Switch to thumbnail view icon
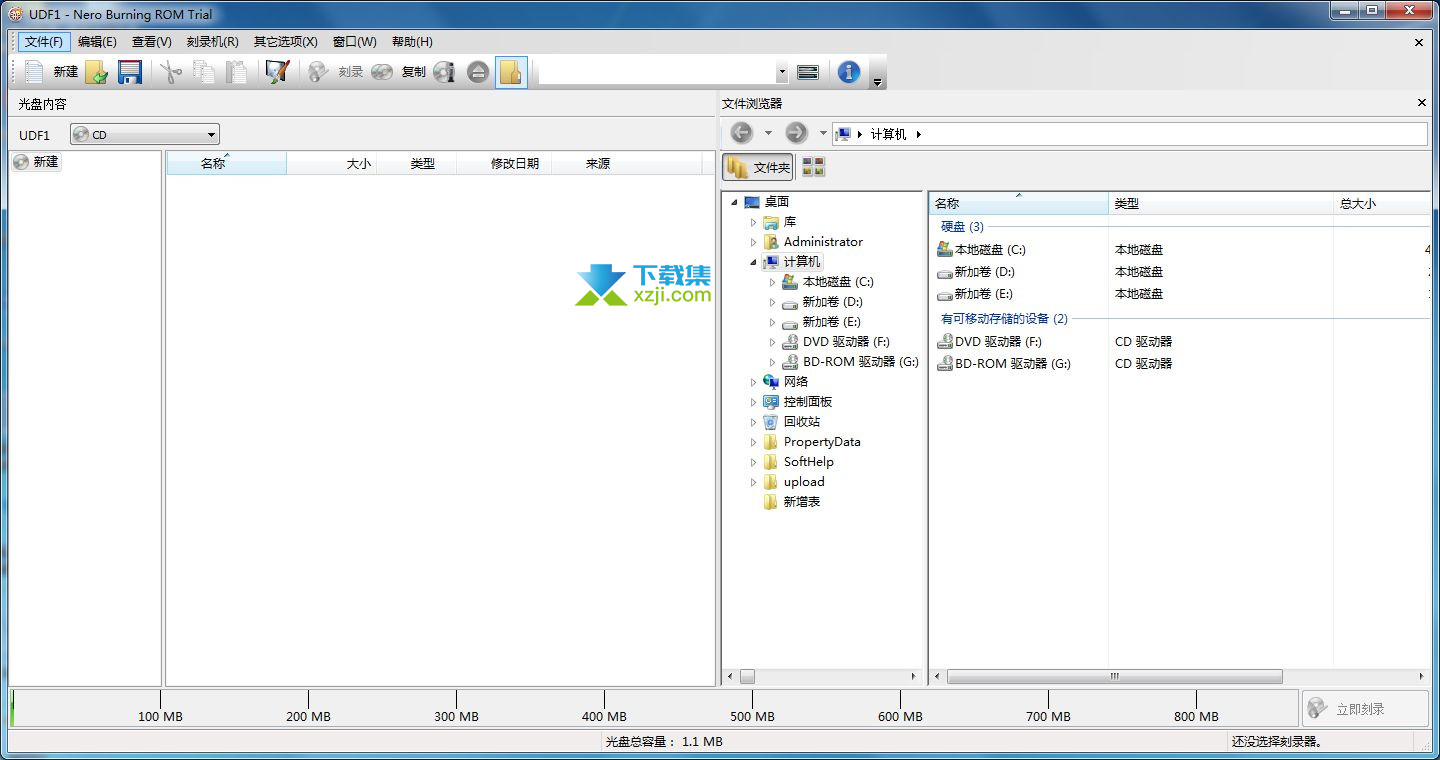The image size is (1440, 760). pyautogui.click(x=813, y=167)
